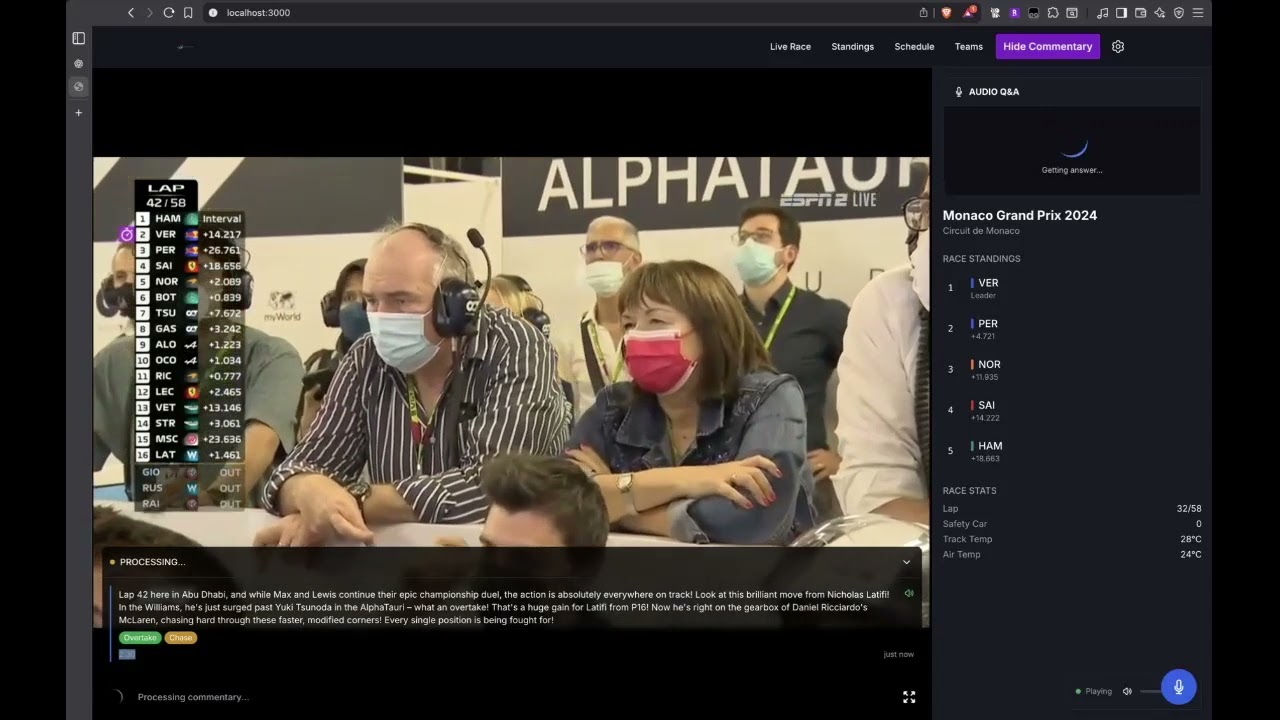Open the settings gear icon
The width and height of the screenshot is (1280, 720).
coord(1118,47)
